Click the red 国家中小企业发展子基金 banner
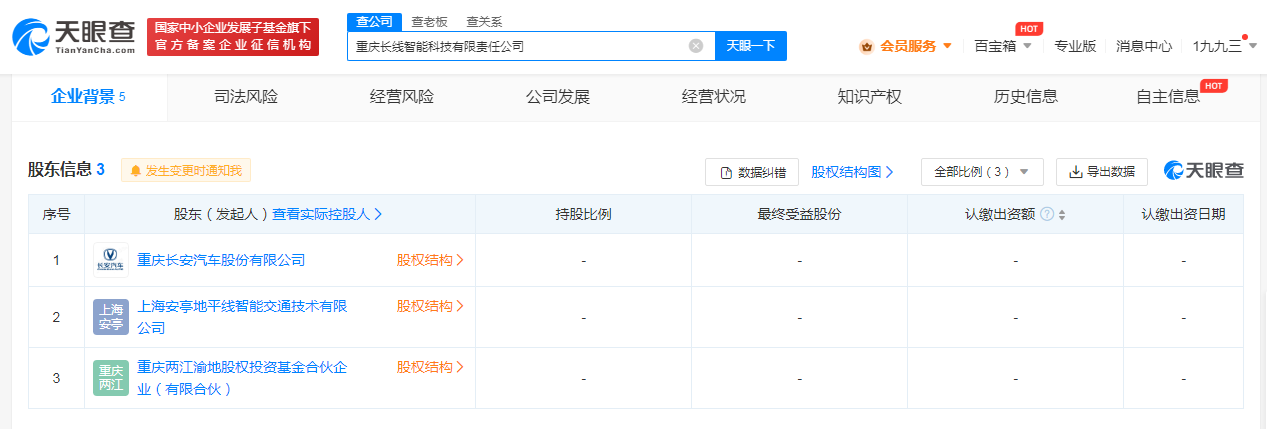 233,37
